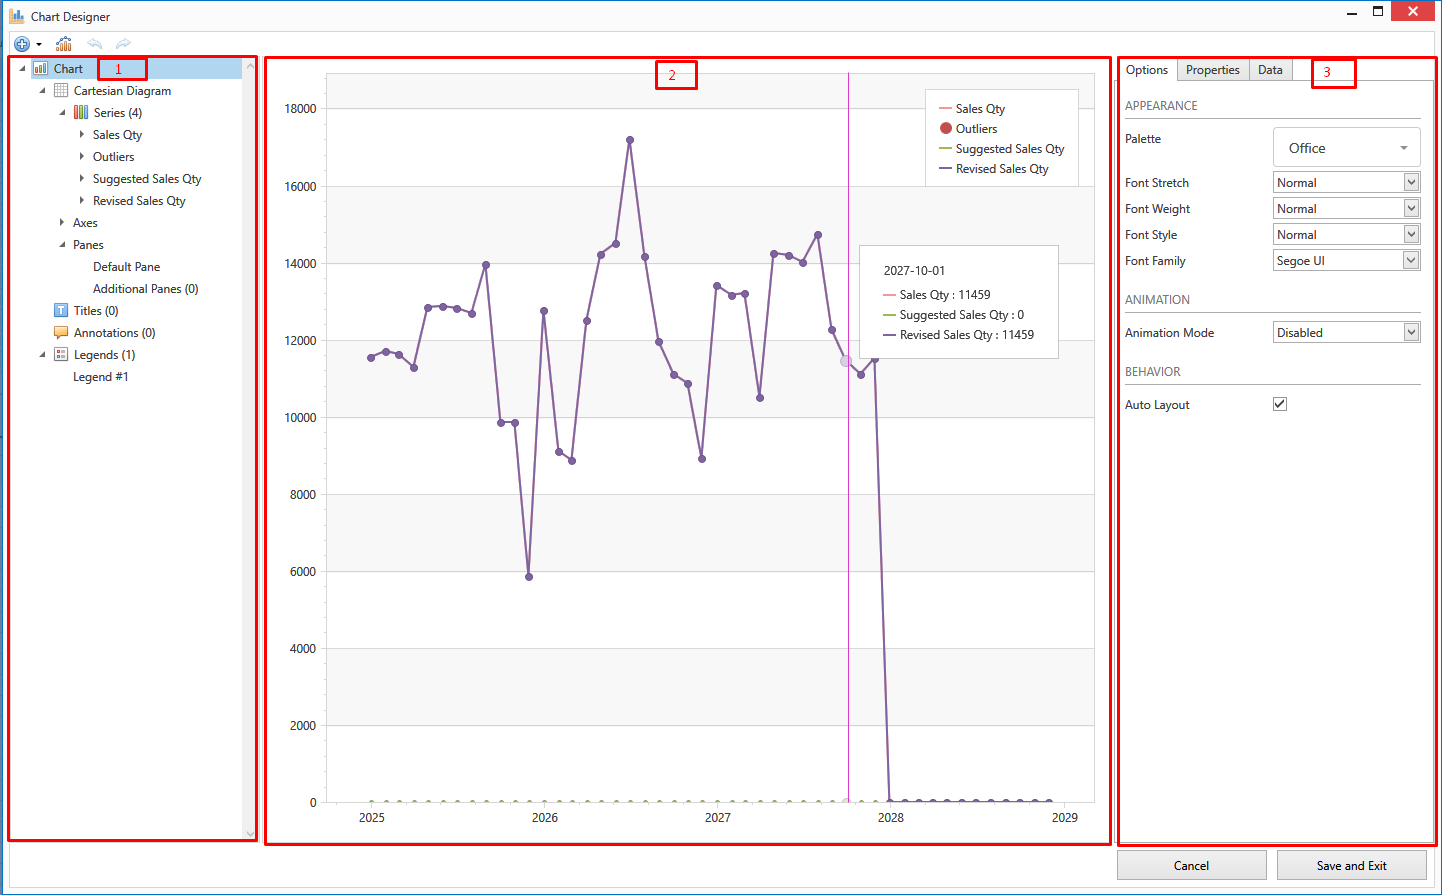1442x895 pixels.
Task: Click the Save and Exit button
Action: (1352, 865)
